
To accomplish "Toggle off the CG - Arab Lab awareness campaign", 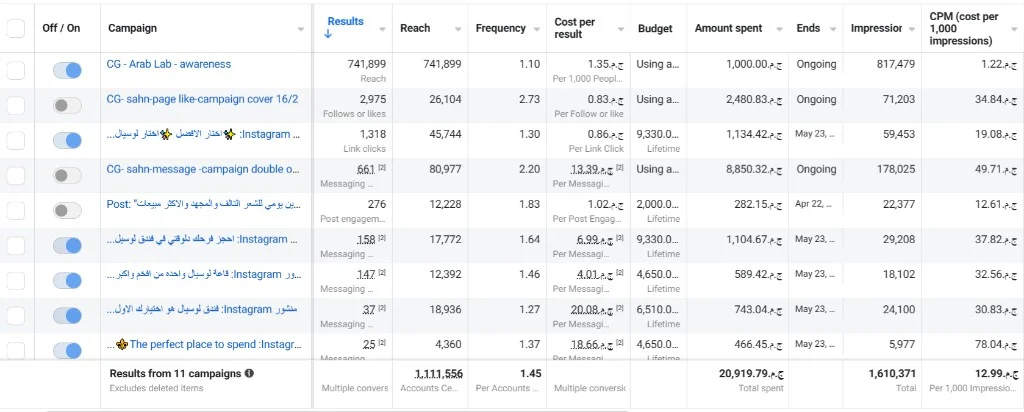I will click(x=67, y=71).
